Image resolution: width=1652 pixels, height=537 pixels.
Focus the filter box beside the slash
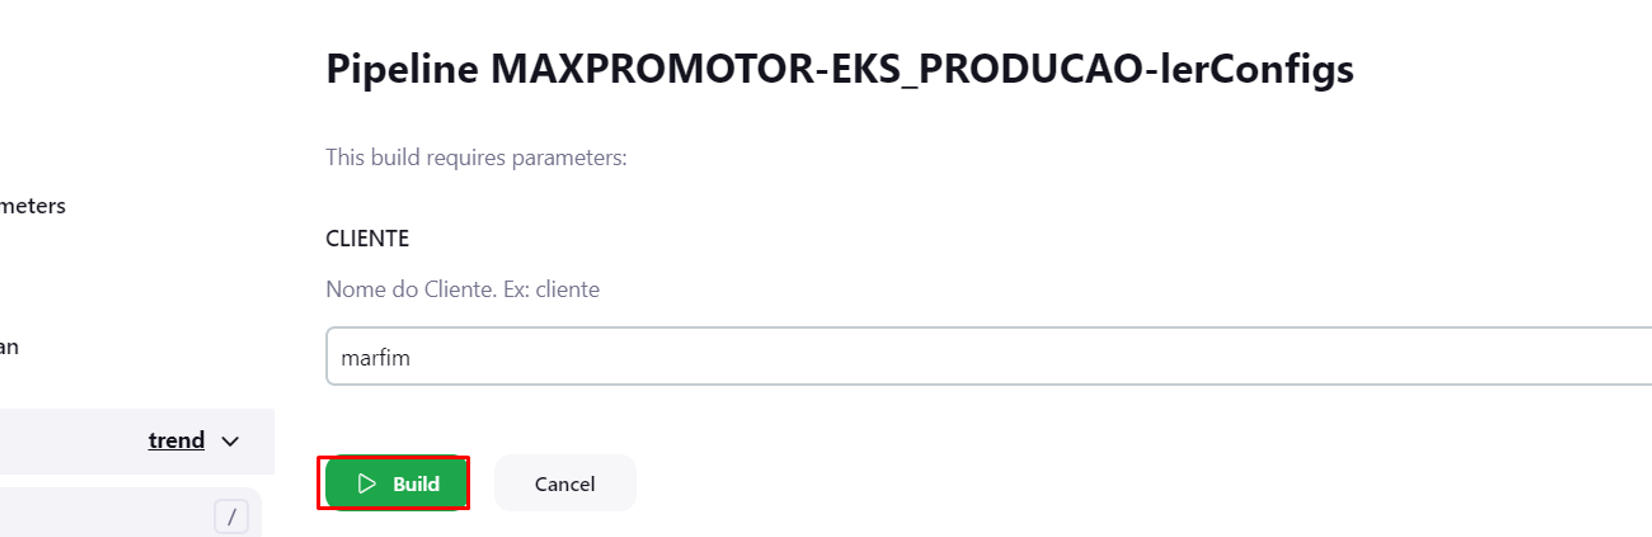tap(100, 516)
